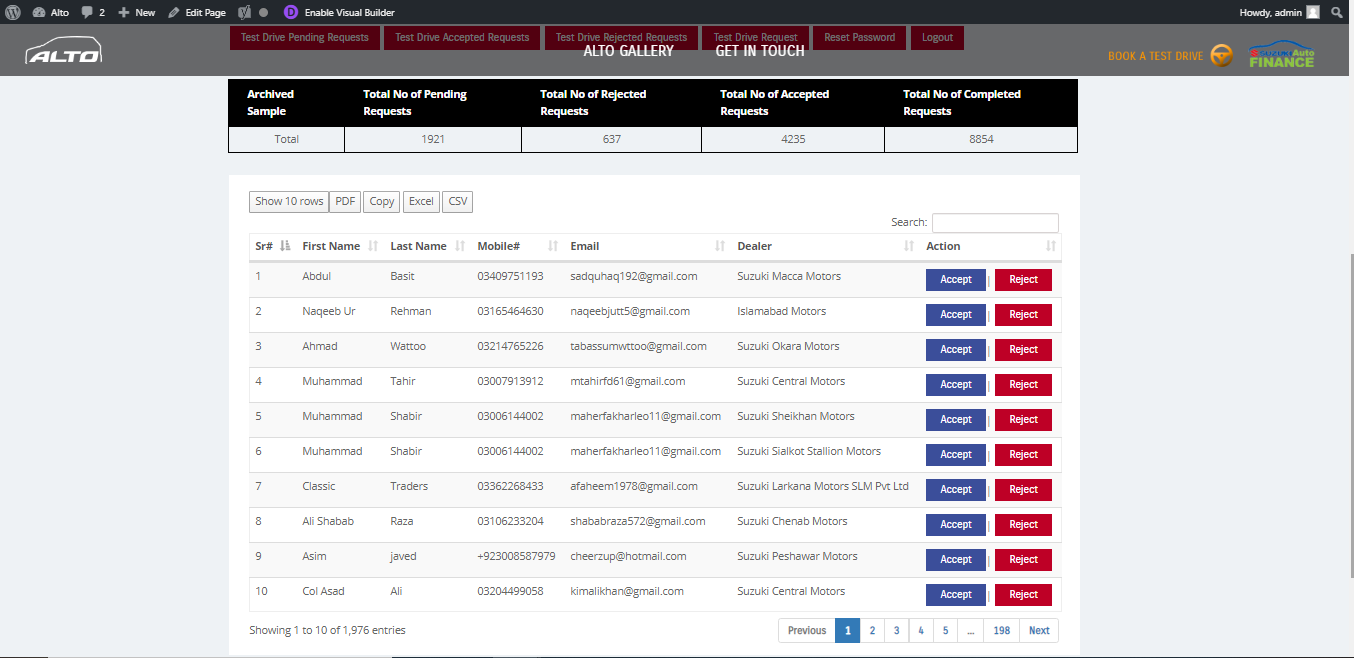Open the Show 10 rows dropdown

point(289,202)
